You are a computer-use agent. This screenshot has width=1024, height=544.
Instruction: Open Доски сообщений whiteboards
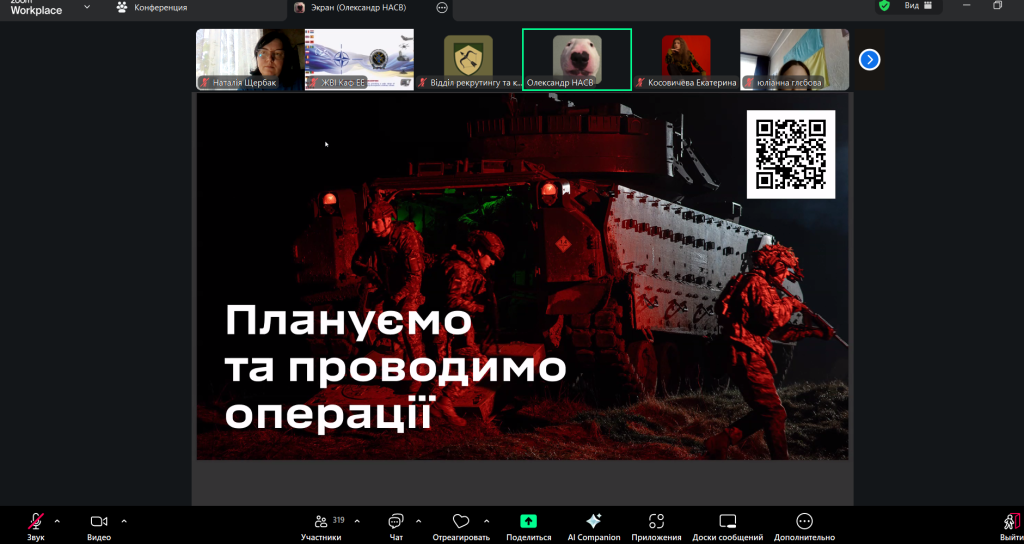[727, 522]
